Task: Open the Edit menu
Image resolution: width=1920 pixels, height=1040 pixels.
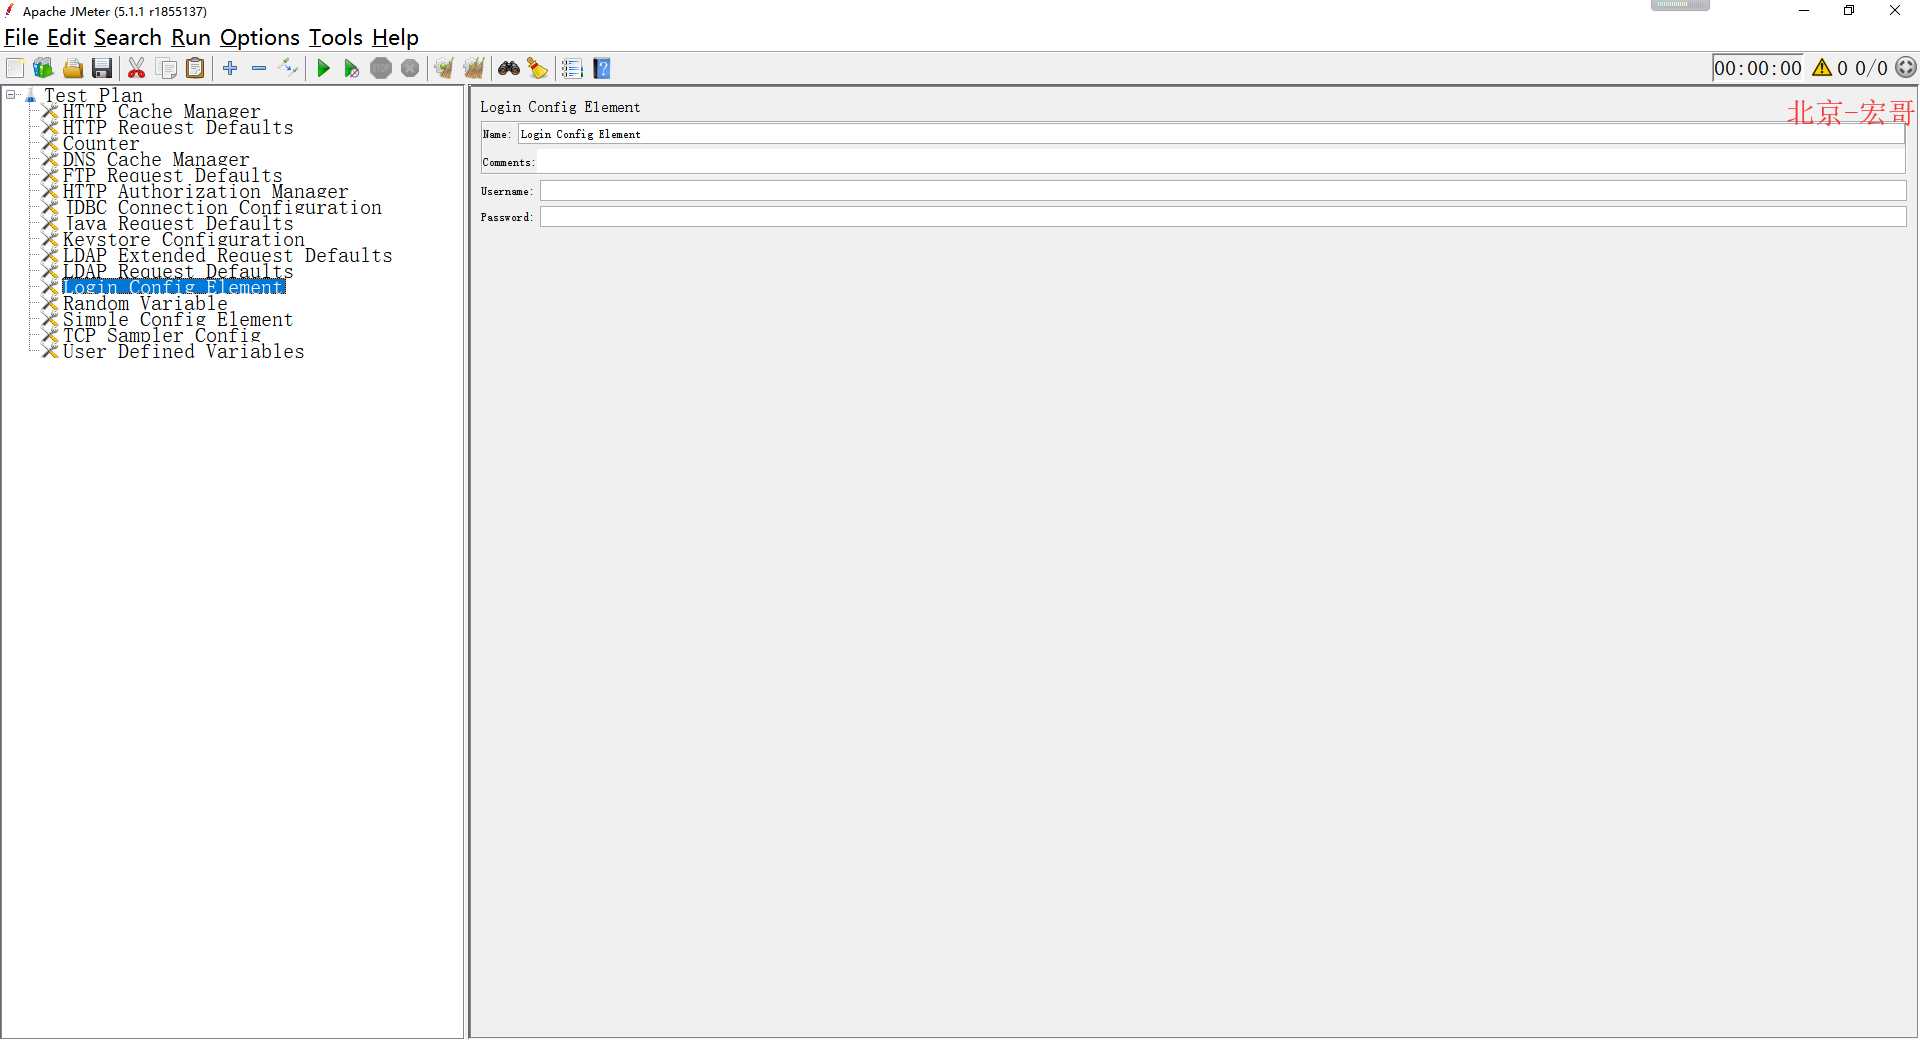Action: pyautogui.click(x=67, y=38)
